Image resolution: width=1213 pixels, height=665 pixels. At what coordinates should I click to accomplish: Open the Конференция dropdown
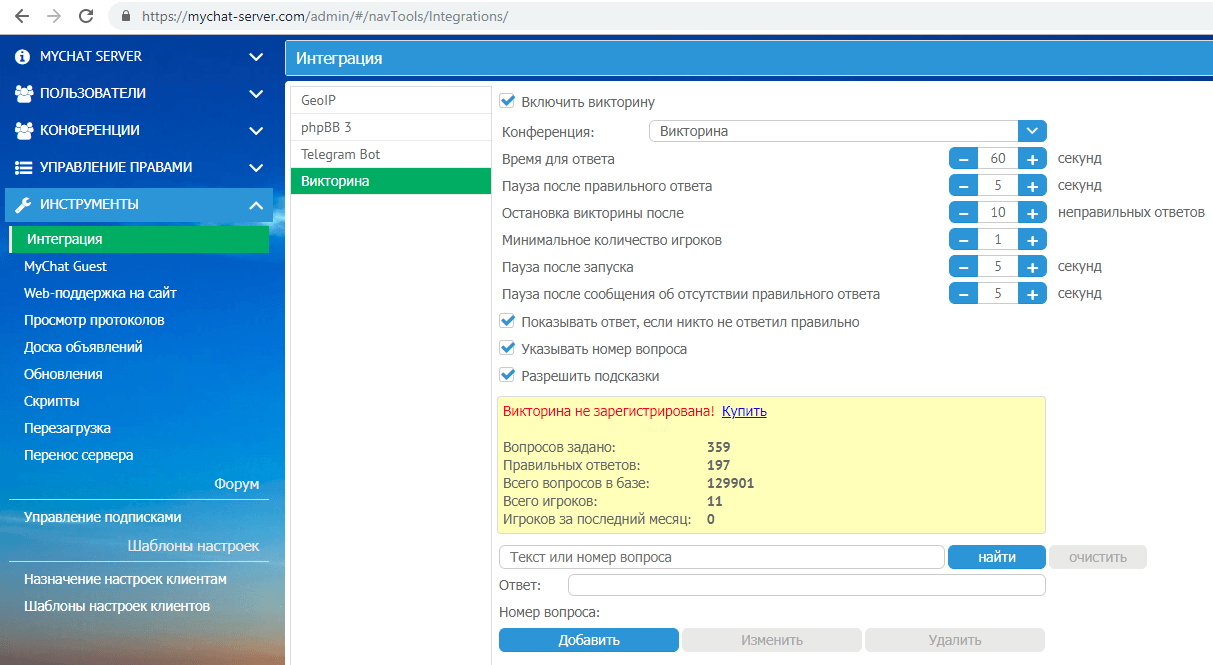coord(1033,130)
